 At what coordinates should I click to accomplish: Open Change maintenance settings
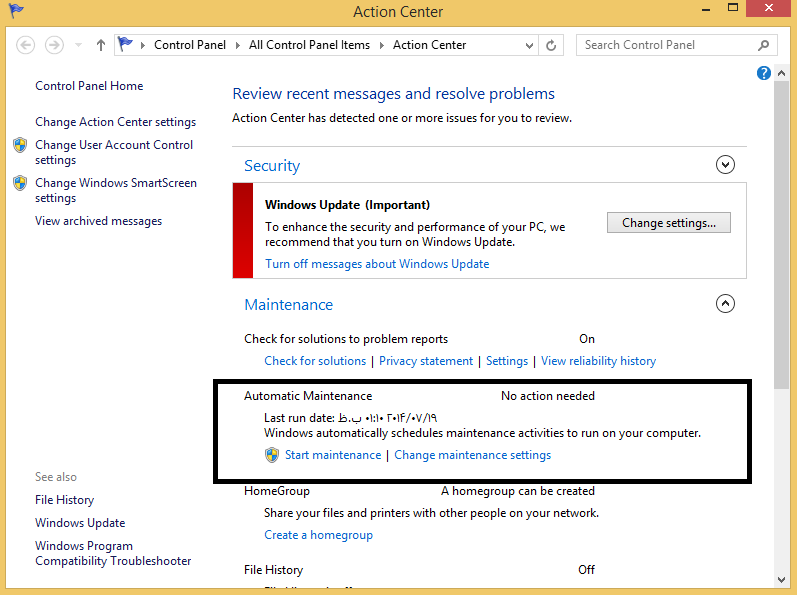(473, 455)
